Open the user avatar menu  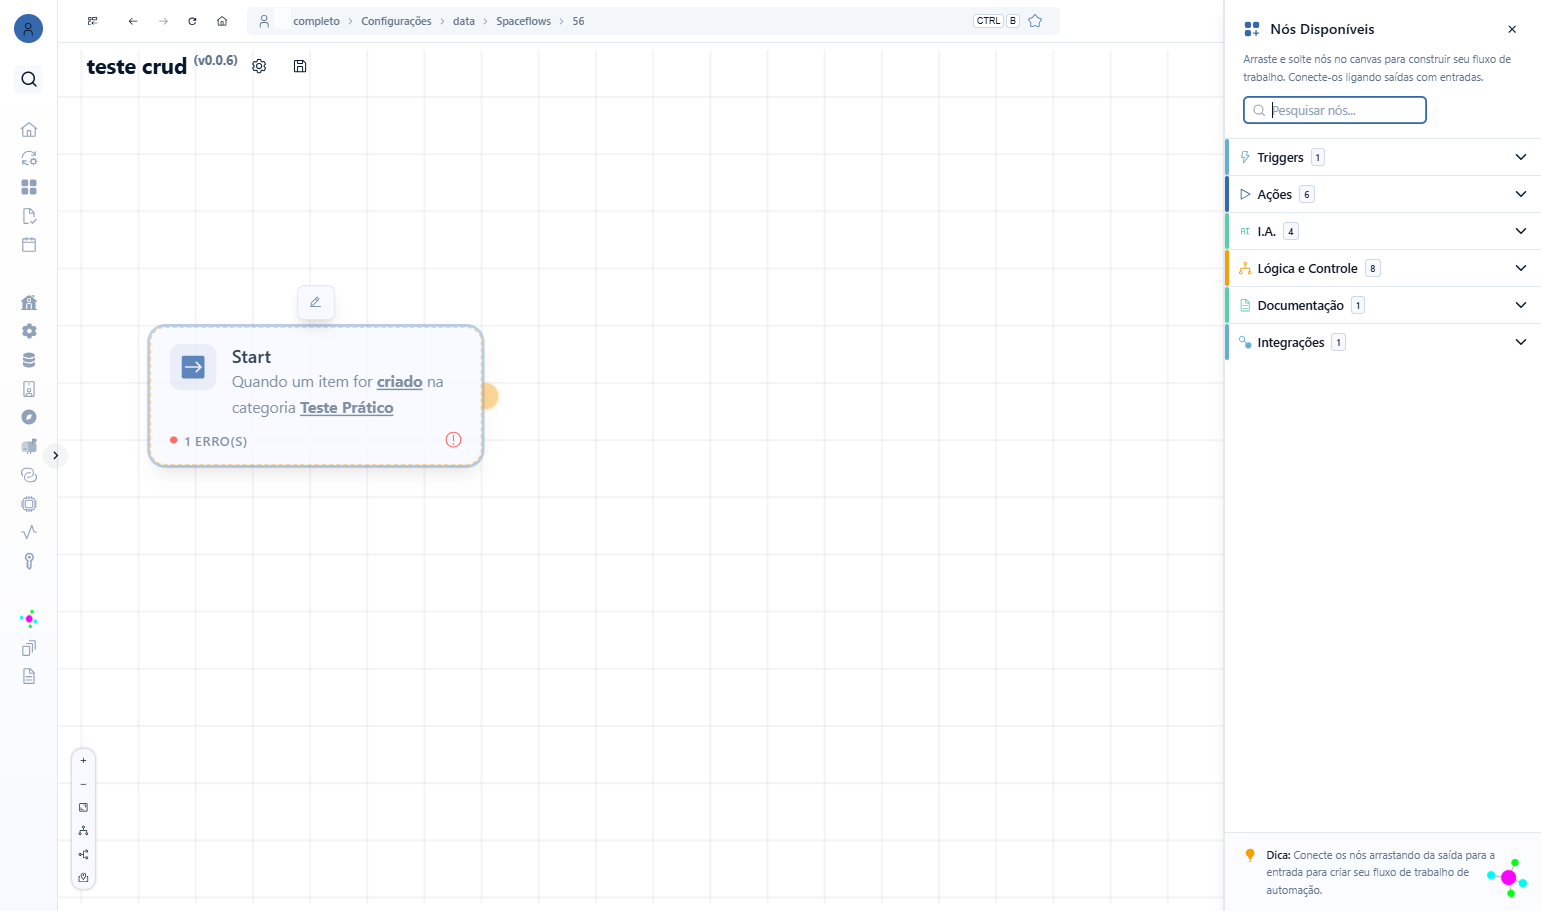(x=28, y=28)
